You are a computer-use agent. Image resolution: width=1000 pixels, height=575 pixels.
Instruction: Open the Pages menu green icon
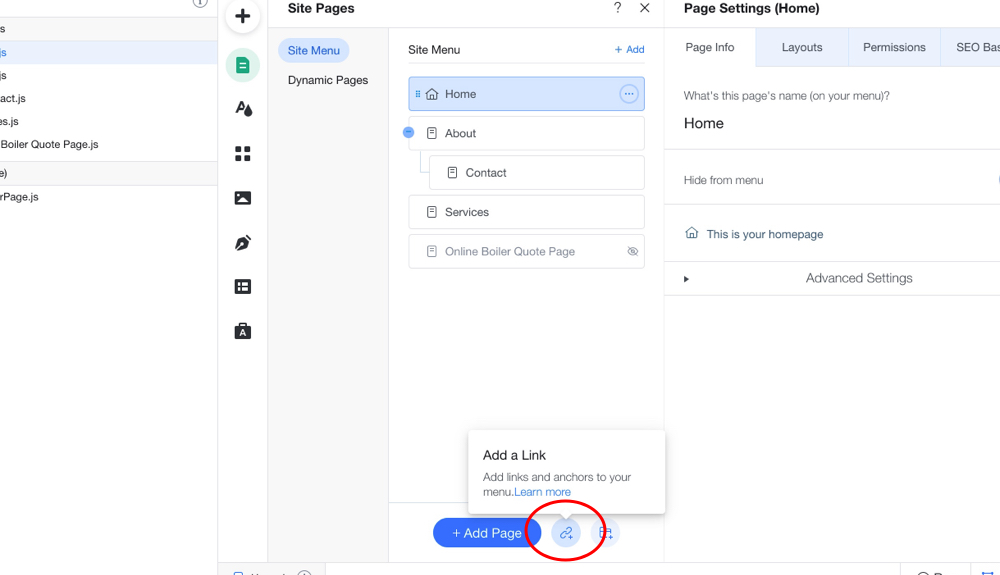242,65
